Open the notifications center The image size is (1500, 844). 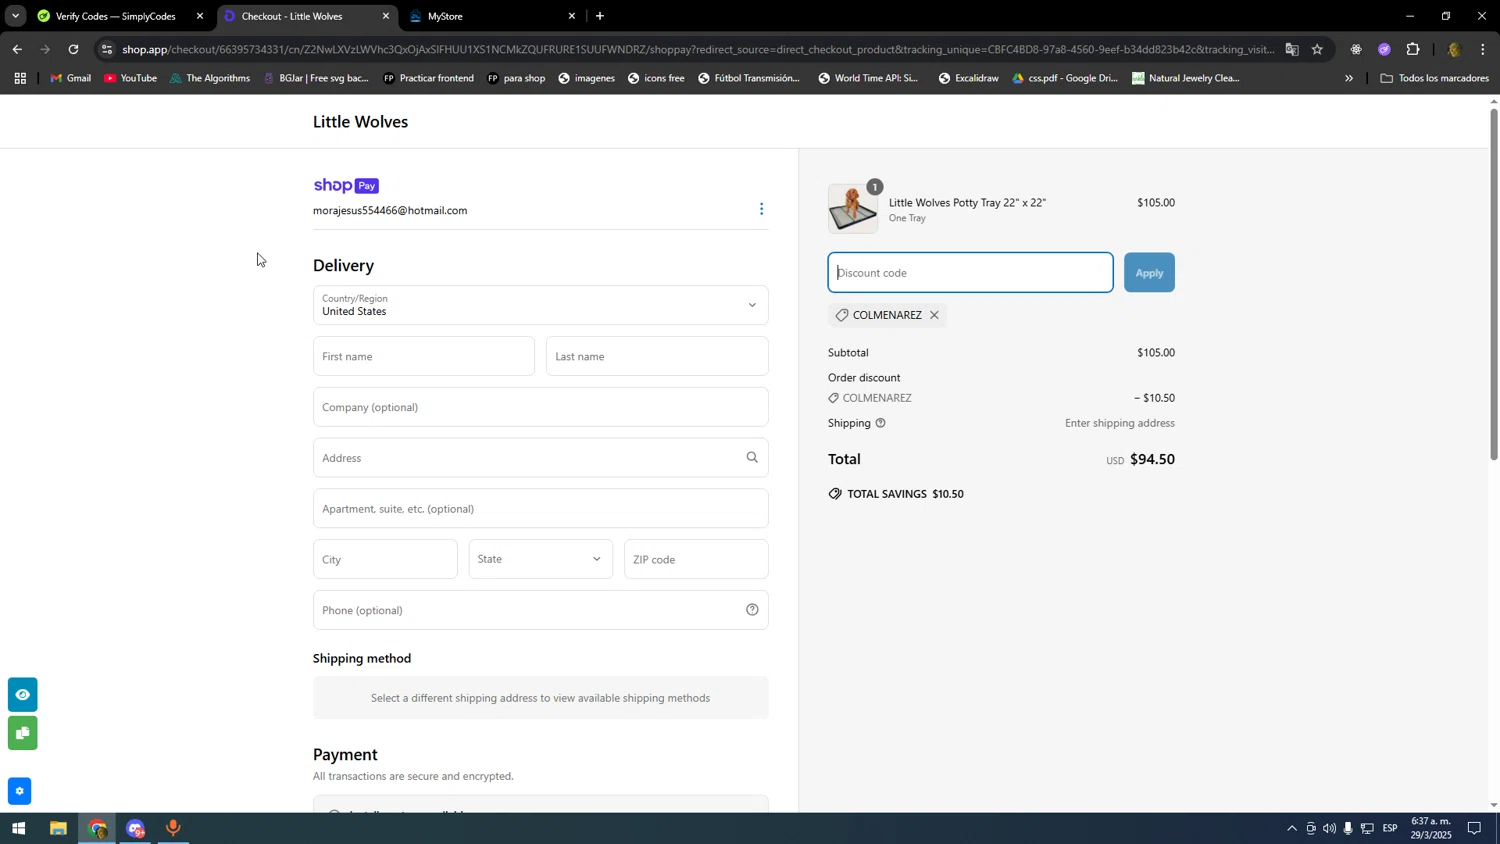[x=1474, y=829]
